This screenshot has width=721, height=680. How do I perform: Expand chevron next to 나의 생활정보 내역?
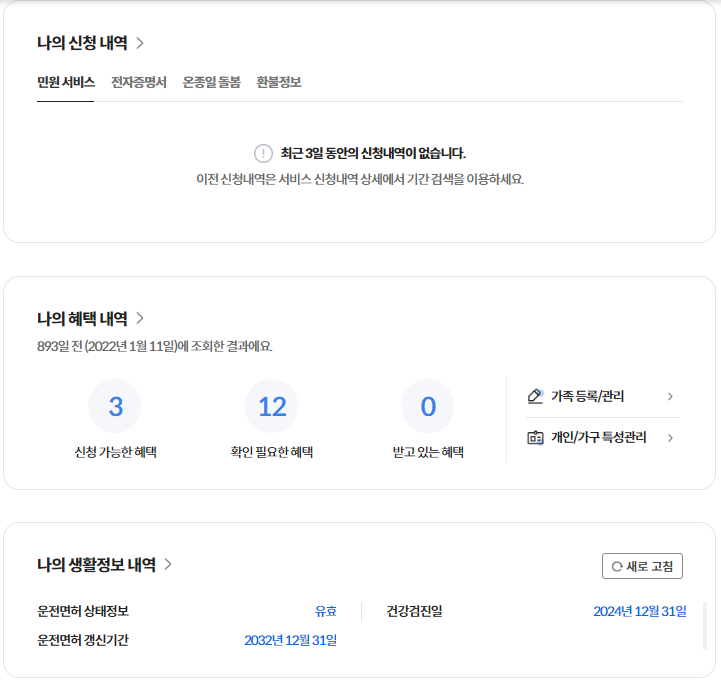168,564
